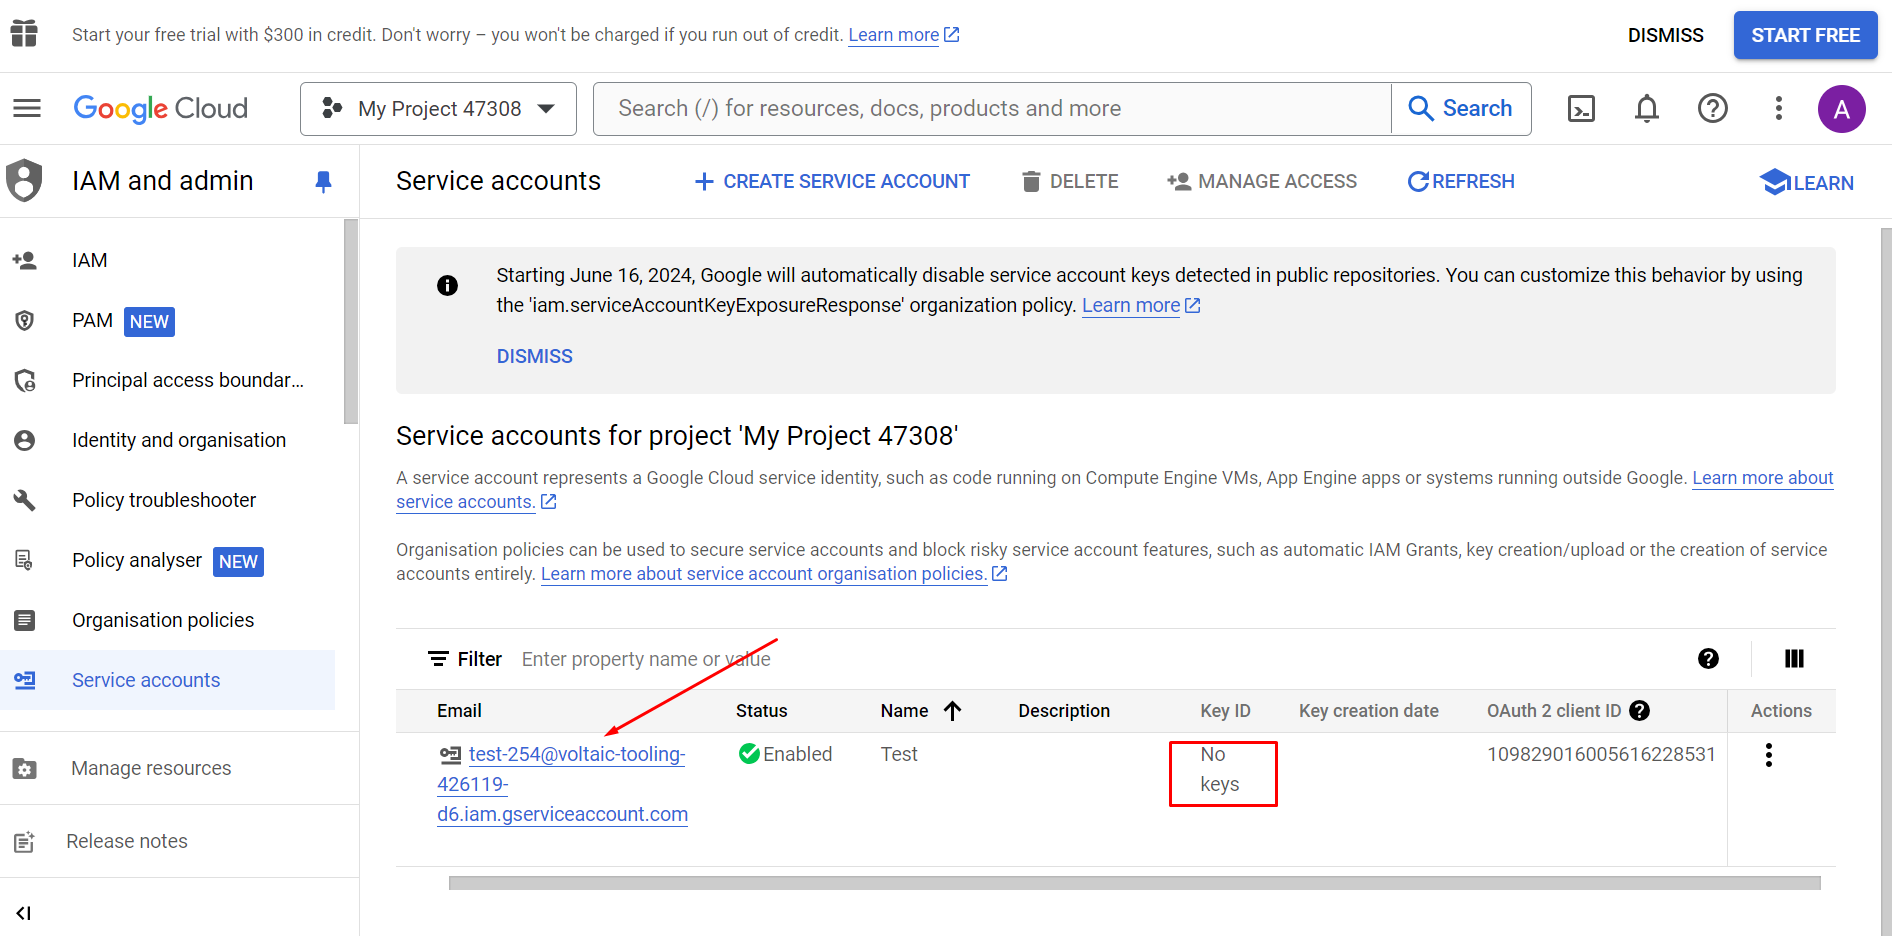Screen dimensions: 1892x936
Task: Toggle the Name column sort order
Action: (x=952, y=711)
